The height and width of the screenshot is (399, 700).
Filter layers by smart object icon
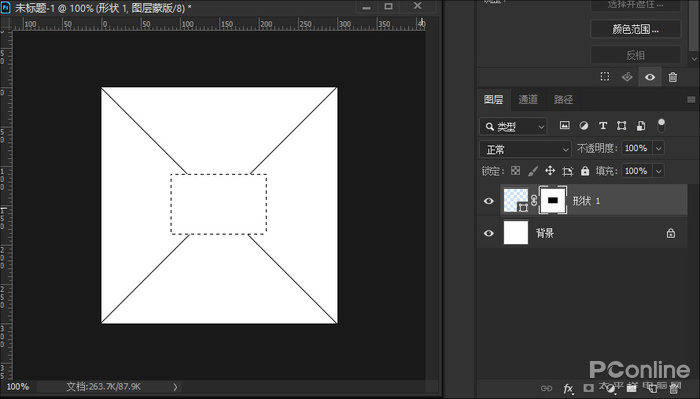point(641,125)
